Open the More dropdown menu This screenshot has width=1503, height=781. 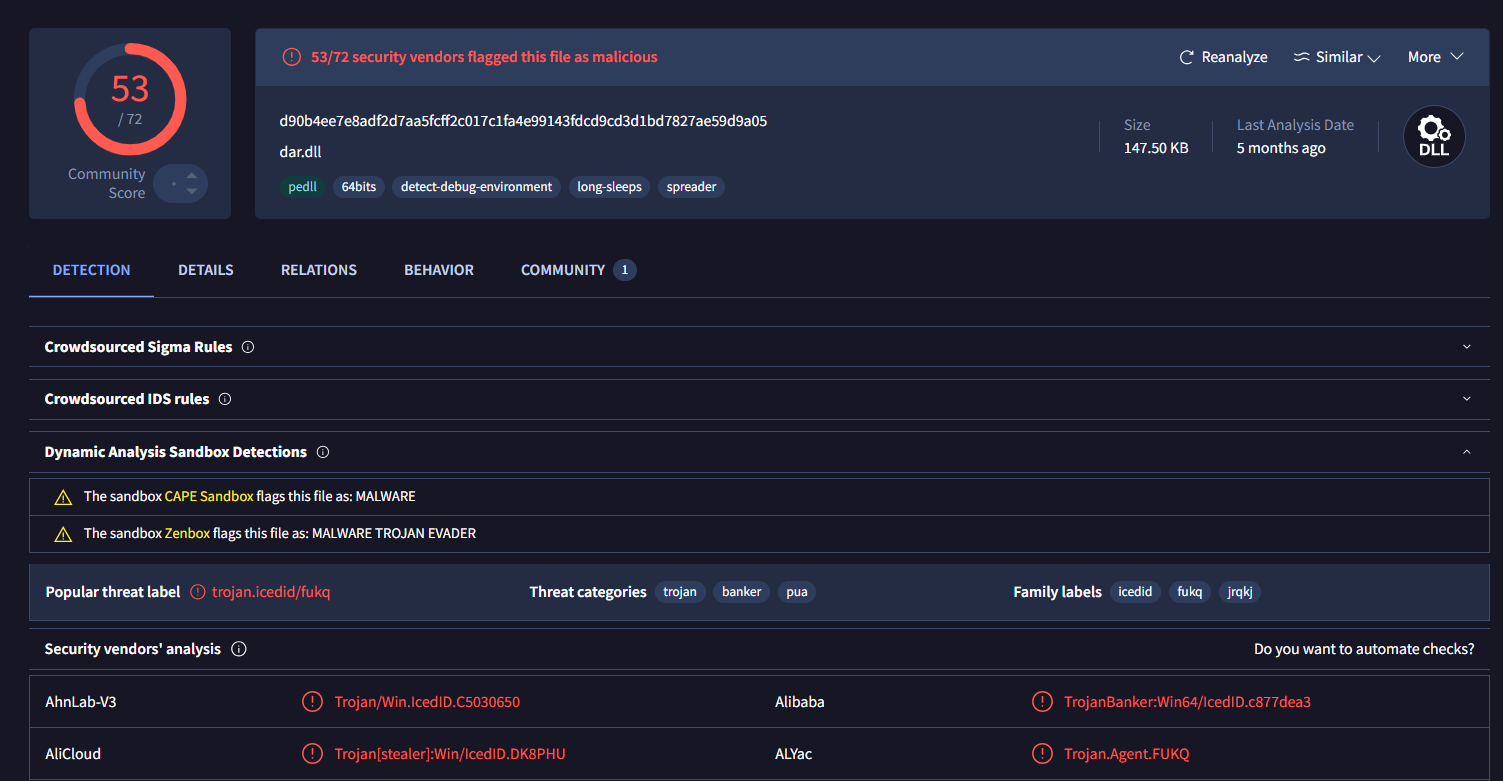(x=1435, y=57)
